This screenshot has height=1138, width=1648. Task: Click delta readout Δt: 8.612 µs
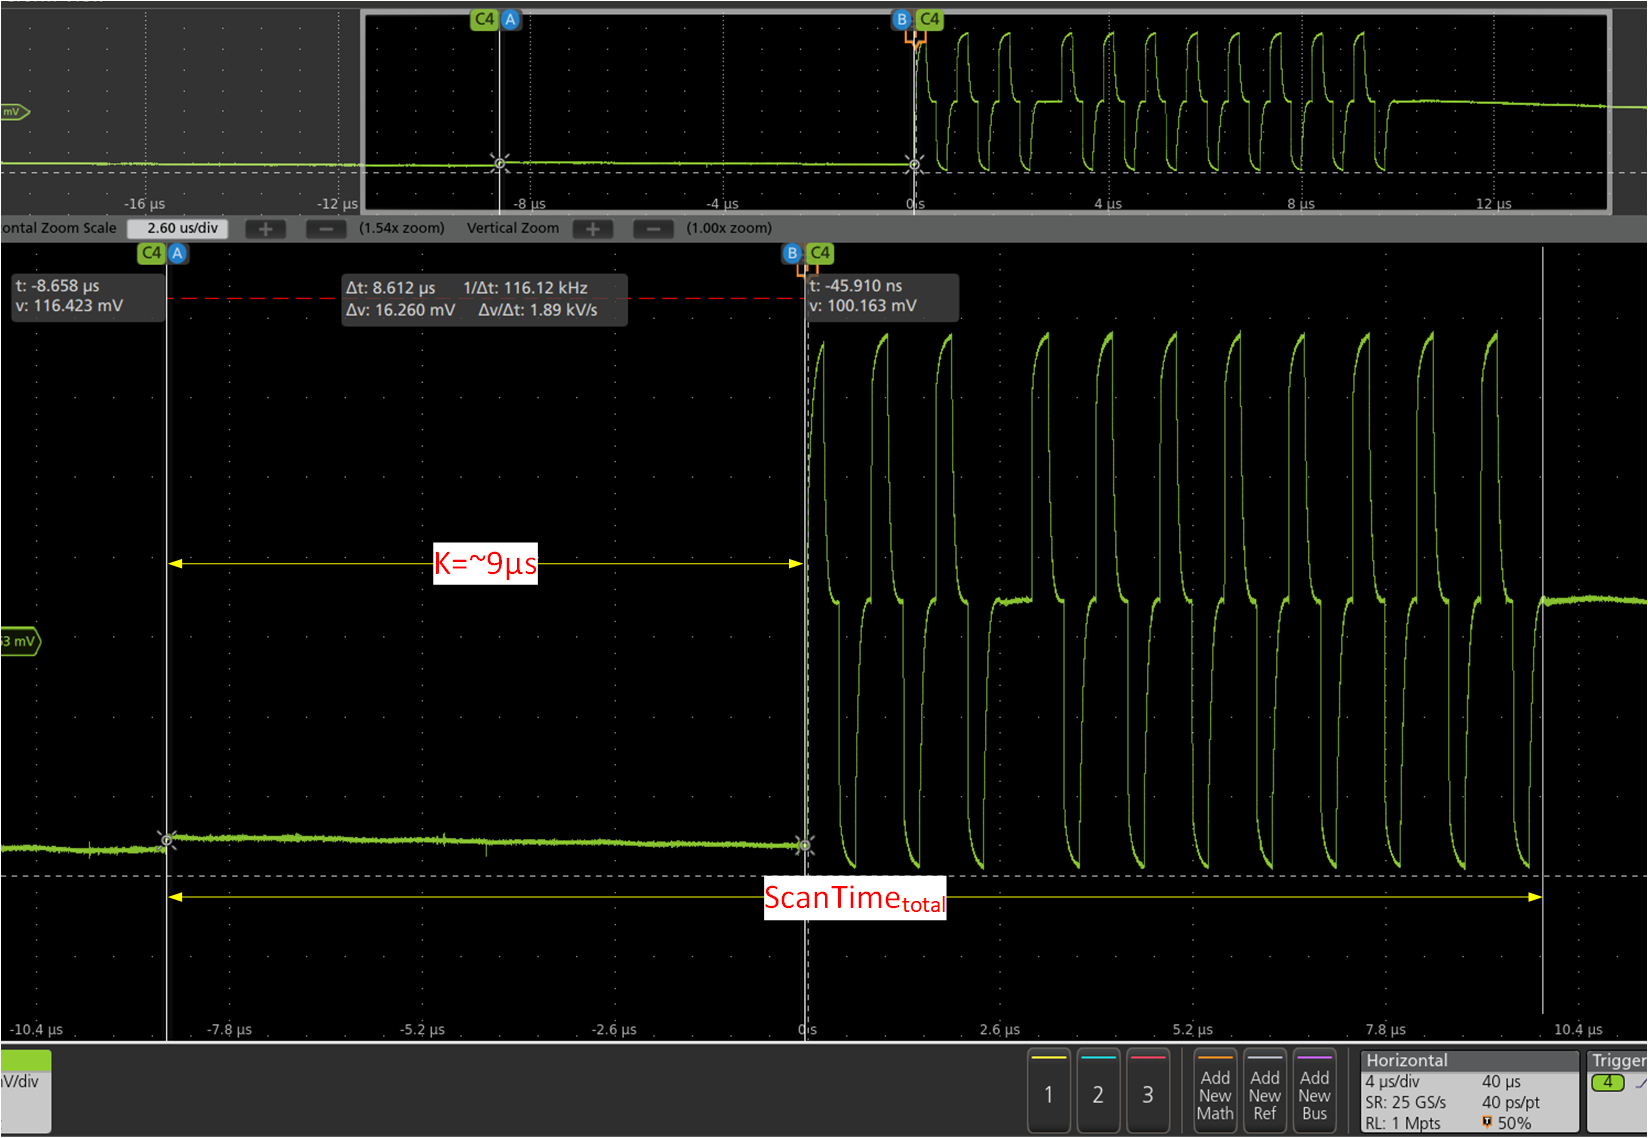(x=391, y=288)
